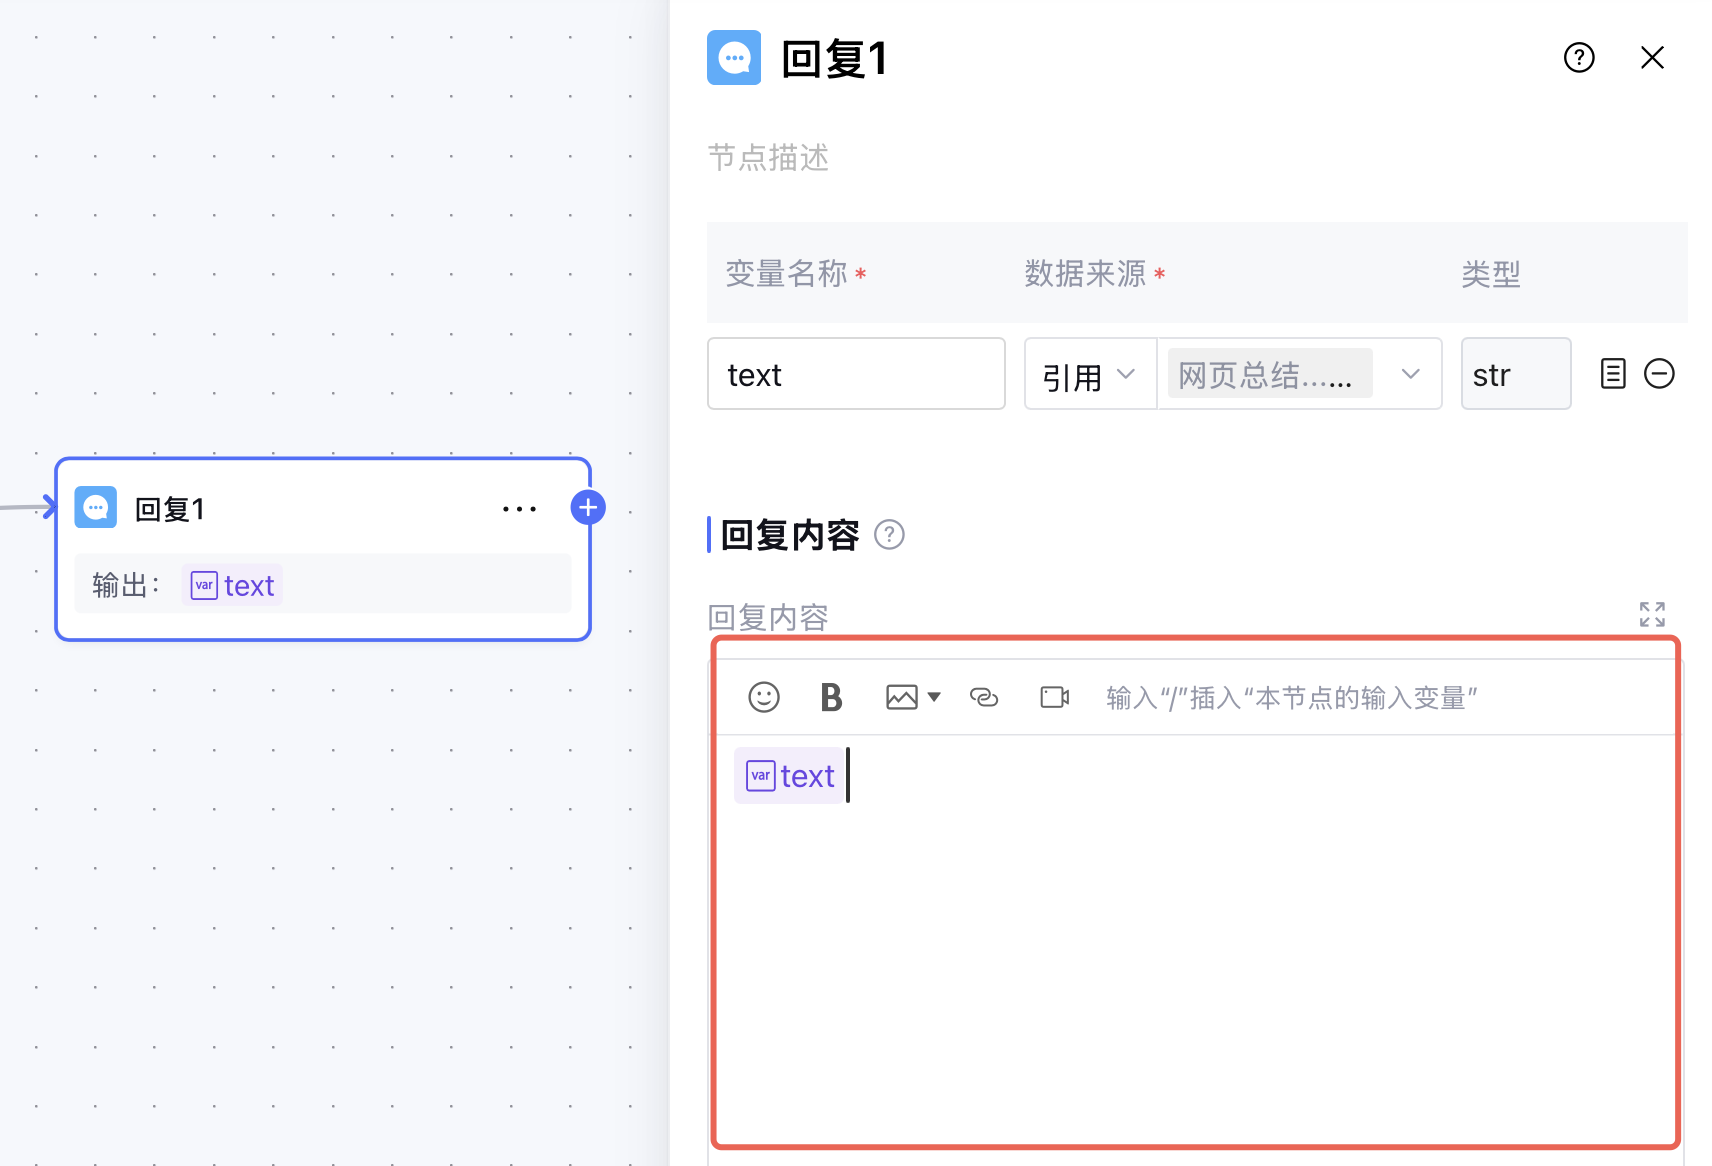
Task: Click the str type field
Action: (x=1515, y=374)
